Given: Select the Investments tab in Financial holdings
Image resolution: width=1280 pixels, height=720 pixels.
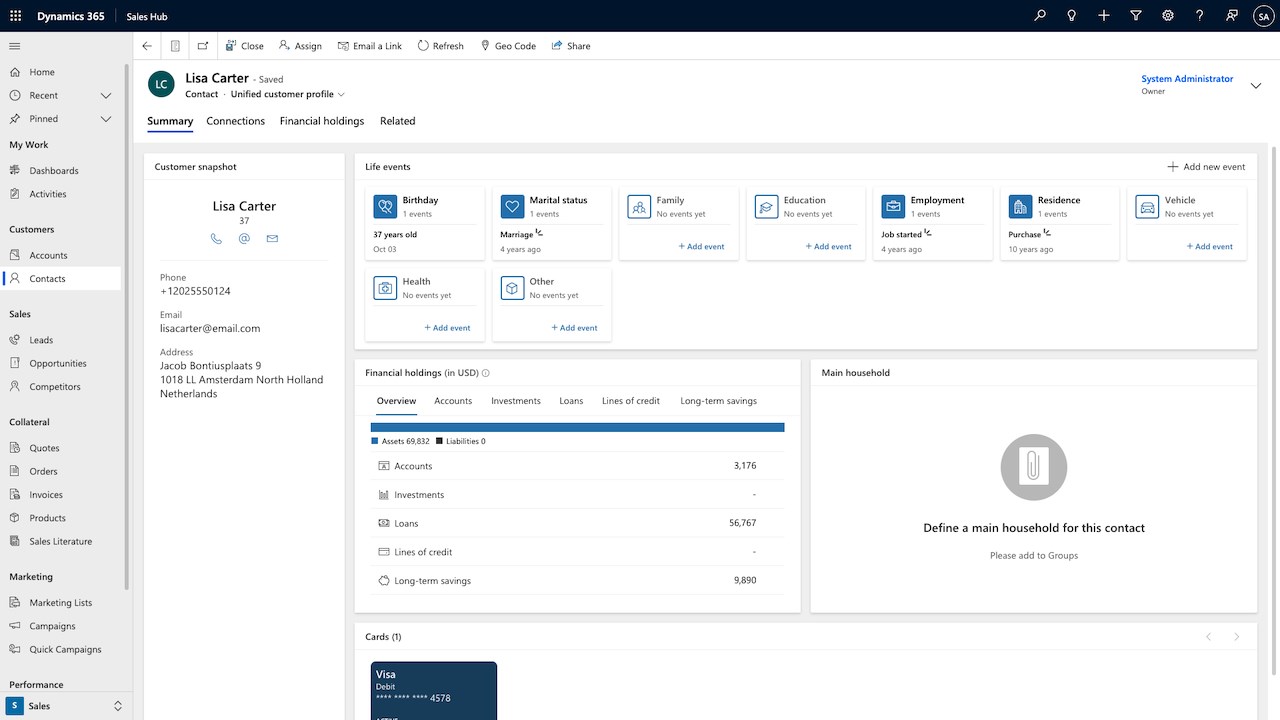Looking at the screenshot, I should point(515,401).
